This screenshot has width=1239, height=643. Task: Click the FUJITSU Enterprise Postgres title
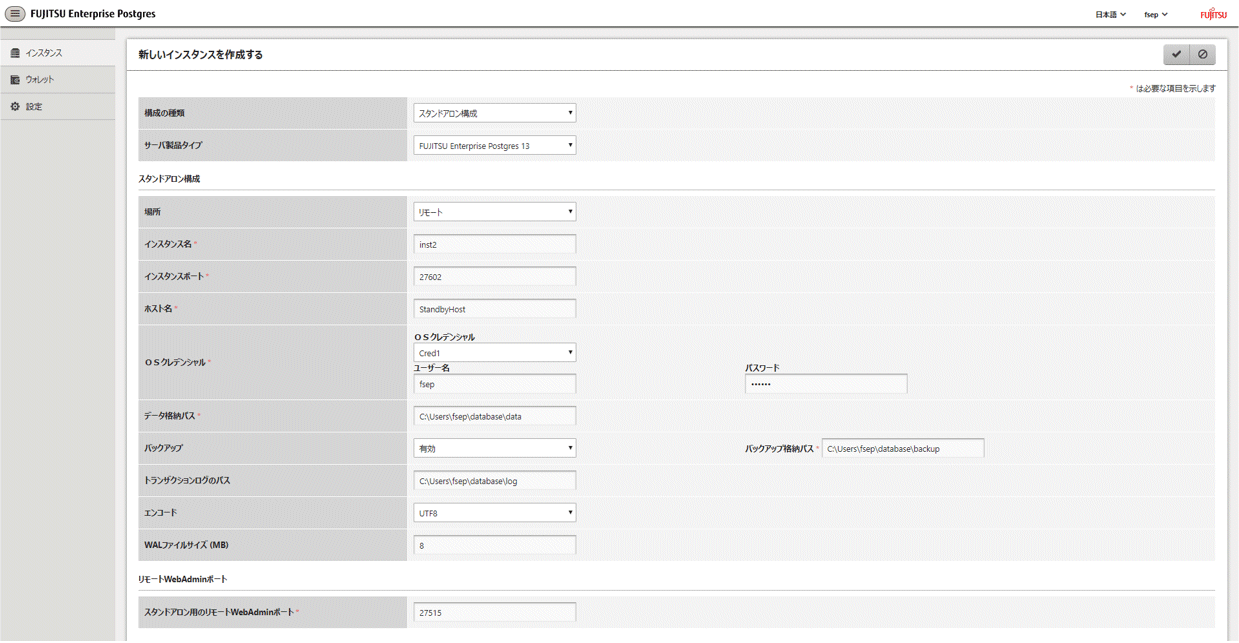93,14
